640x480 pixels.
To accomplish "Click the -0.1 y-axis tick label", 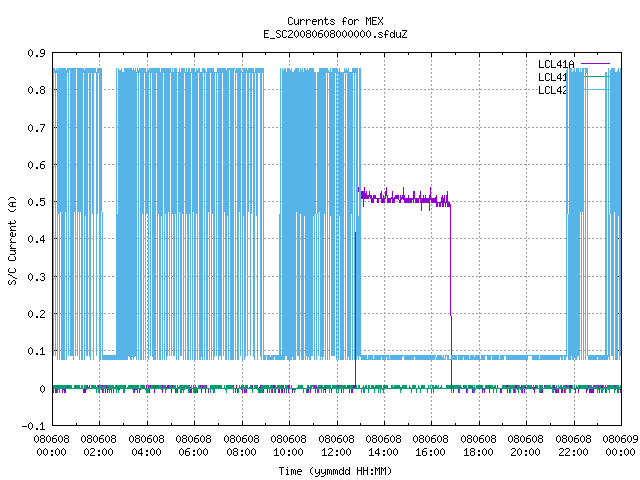I will (x=33, y=426).
